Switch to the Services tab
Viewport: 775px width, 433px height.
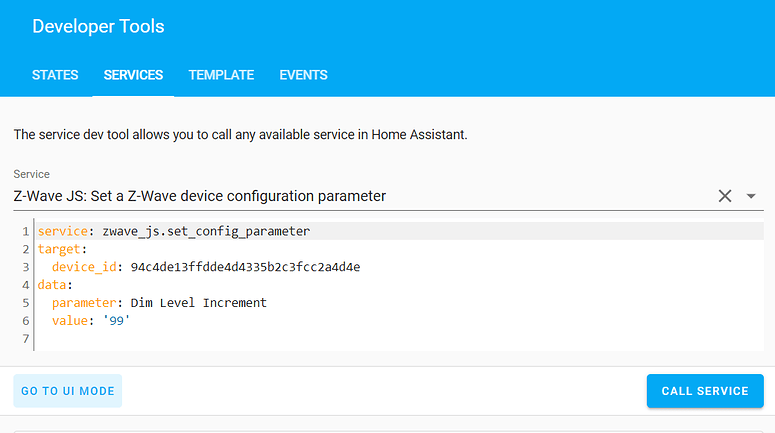tap(133, 75)
